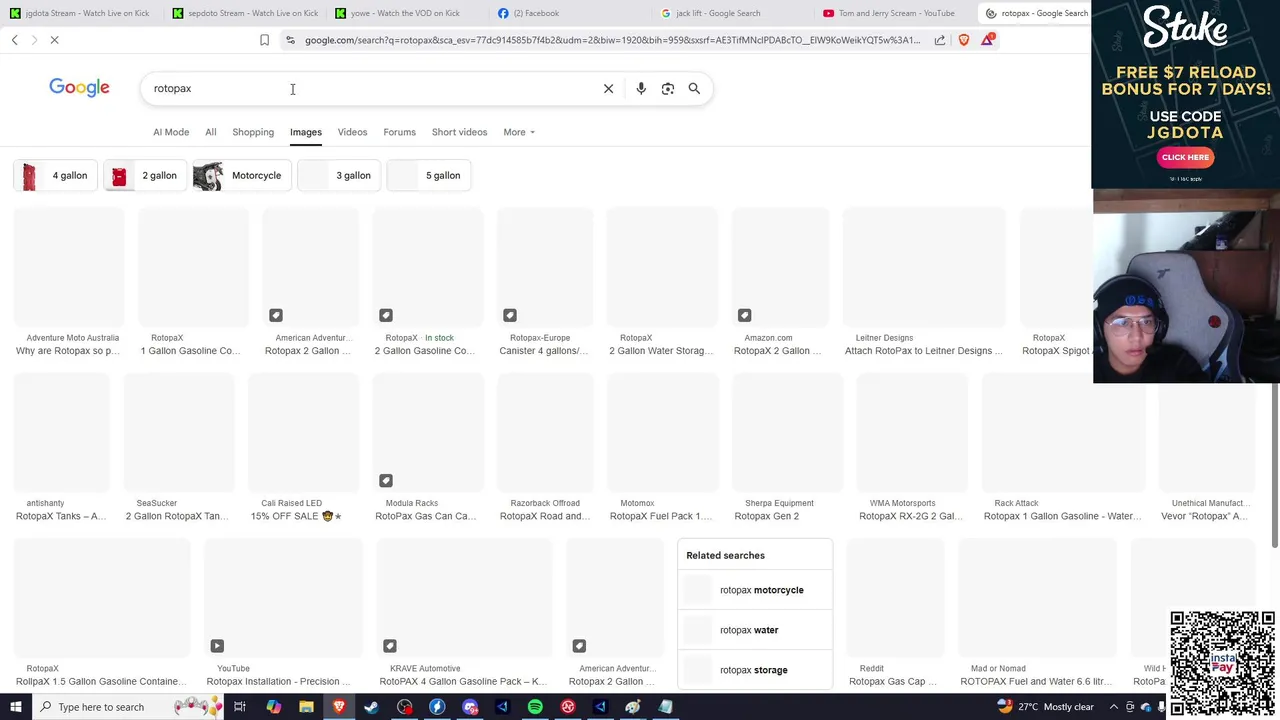Open the Brave Shields lion icon
Viewport: 1280px width, 720px height.
pos(964,40)
